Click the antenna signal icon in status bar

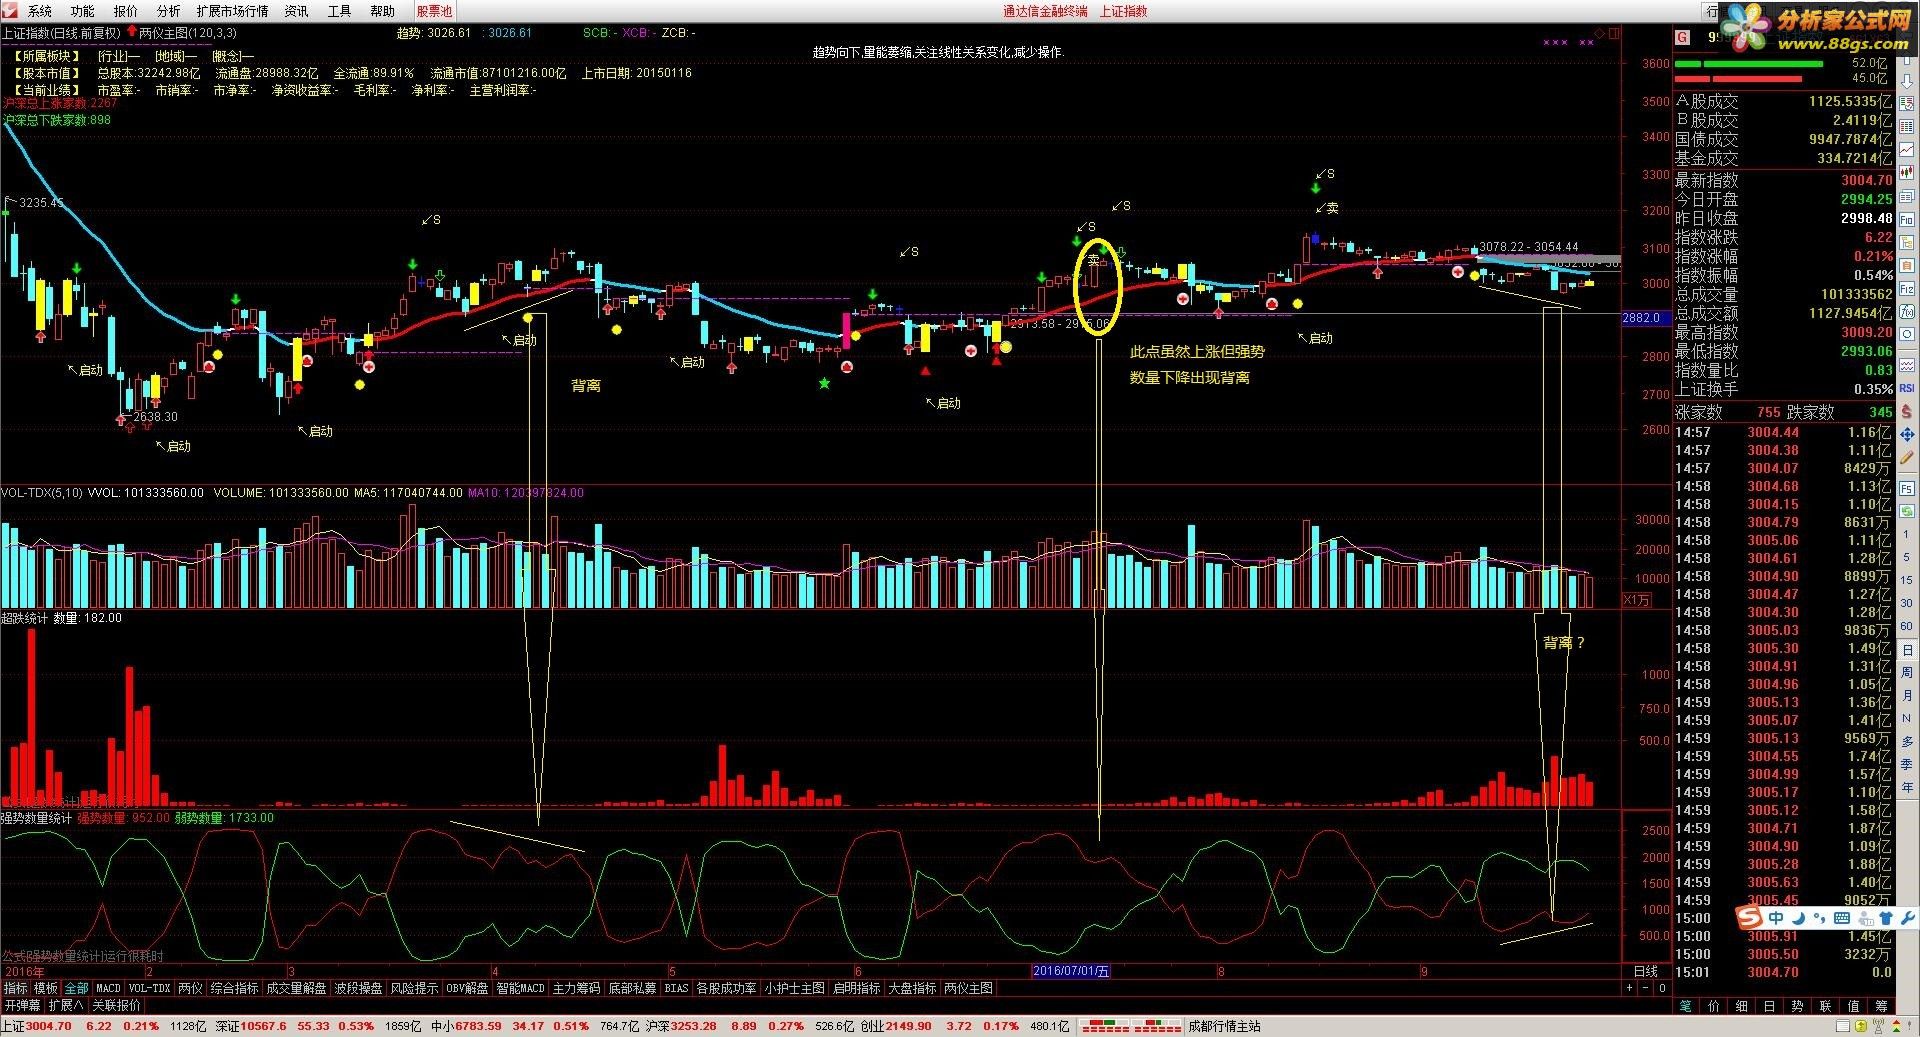coord(1878,1026)
